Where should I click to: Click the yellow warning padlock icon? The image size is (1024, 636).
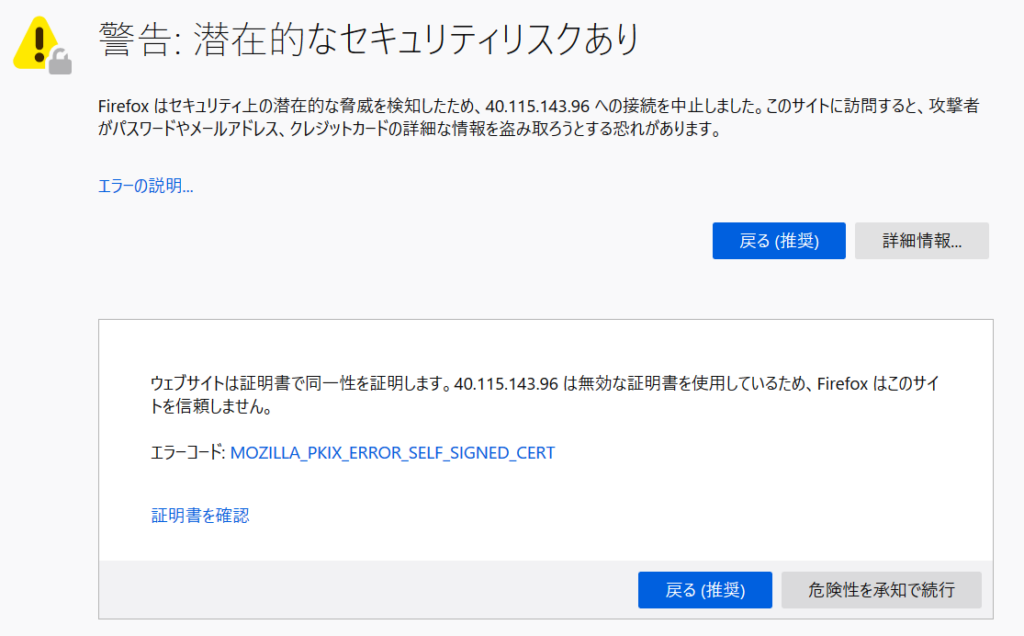pos(42,44)
